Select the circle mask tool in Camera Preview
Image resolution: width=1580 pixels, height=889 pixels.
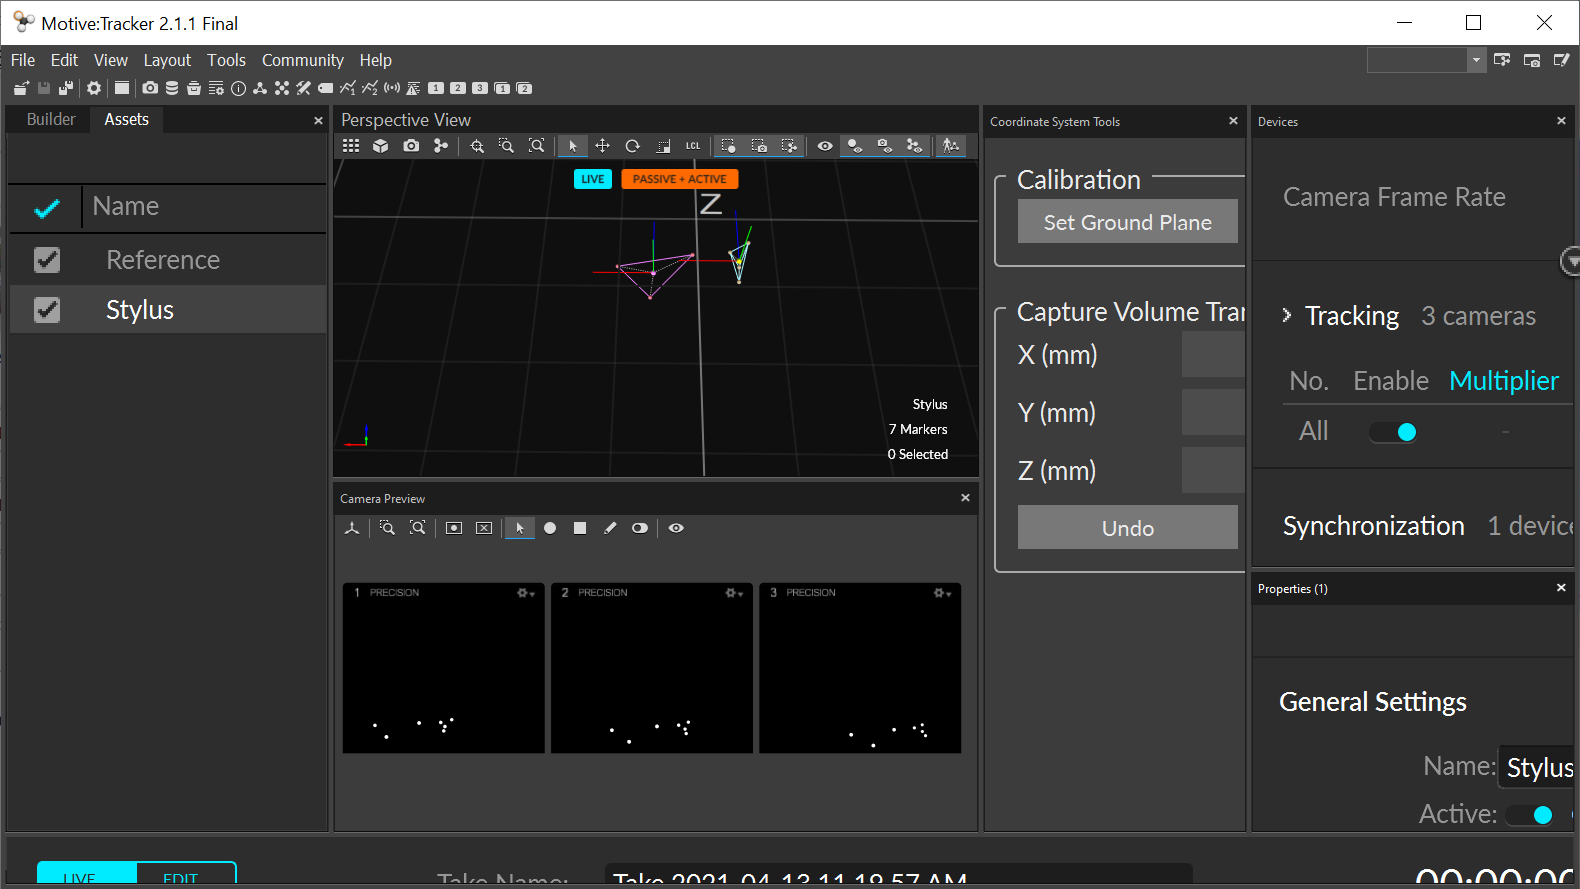click(x=550, y=528)
